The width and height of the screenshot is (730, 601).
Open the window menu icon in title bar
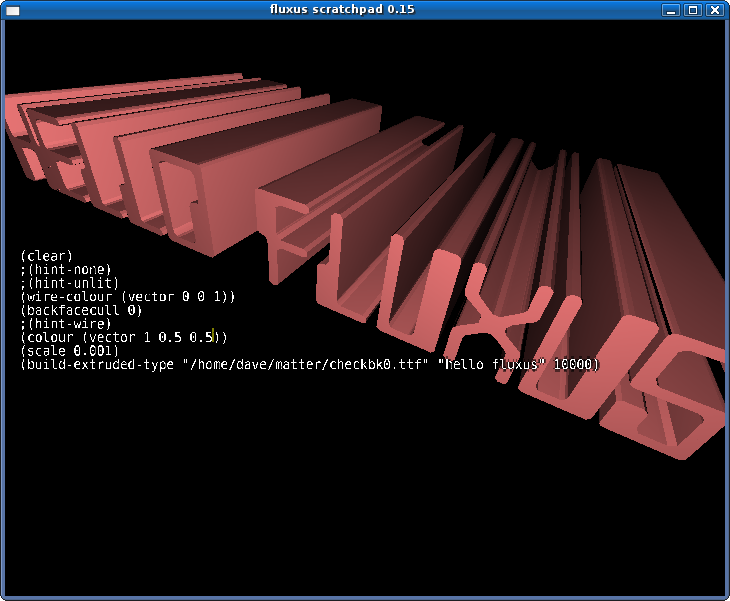pos(13,10)
